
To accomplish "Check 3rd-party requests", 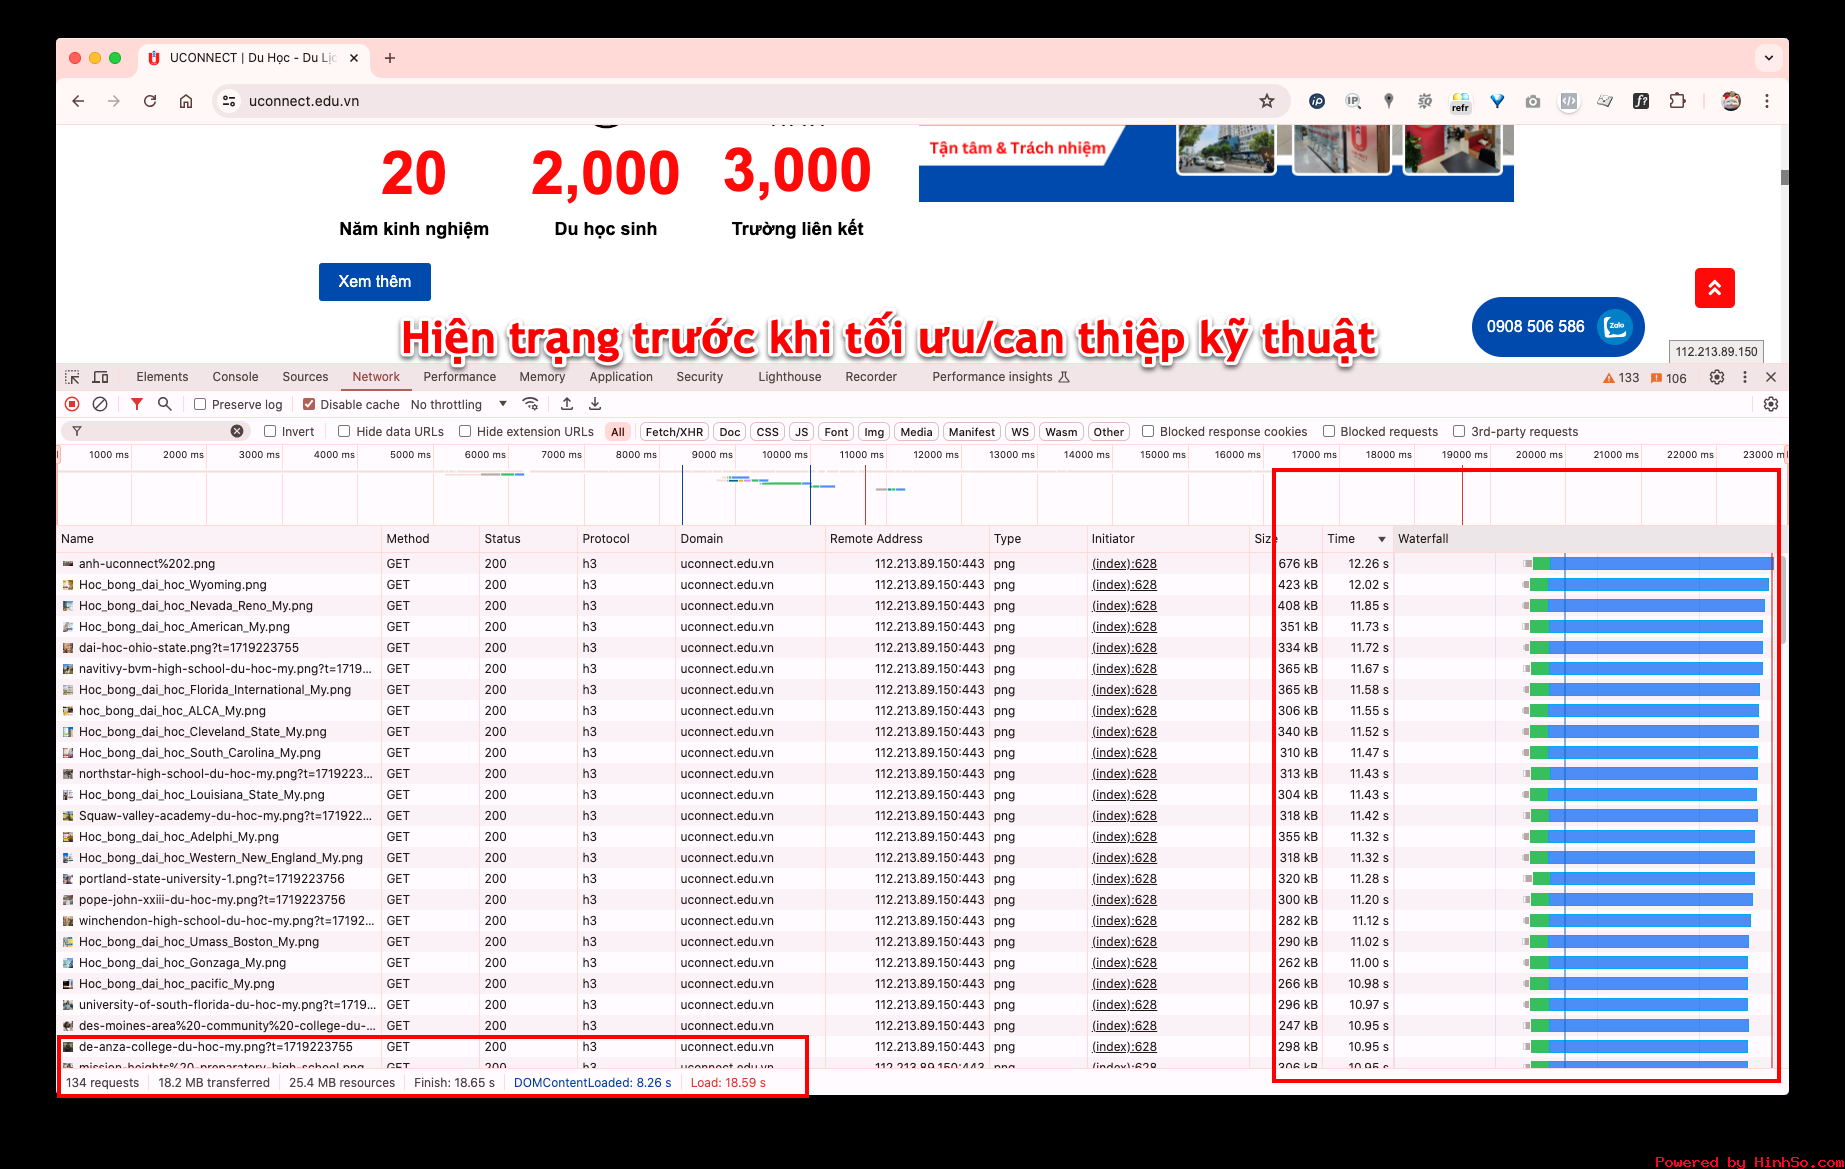I will click(1459, 431).
